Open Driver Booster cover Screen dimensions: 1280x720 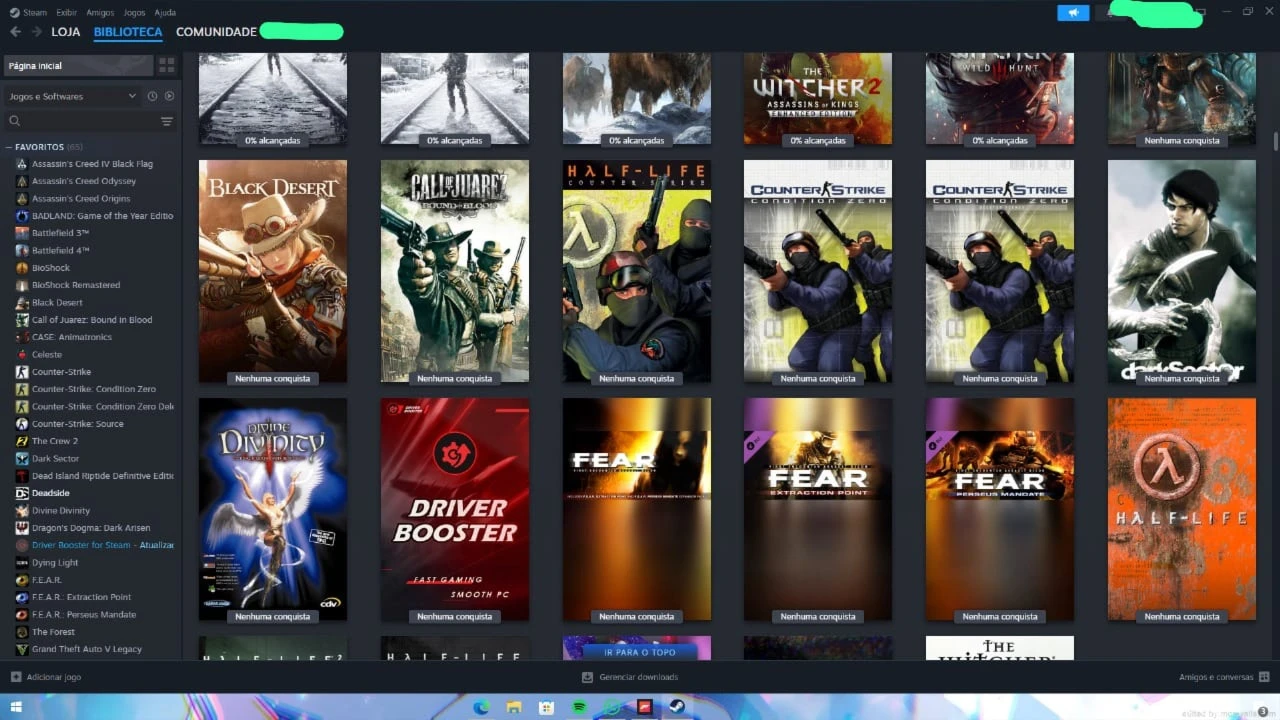455,509
